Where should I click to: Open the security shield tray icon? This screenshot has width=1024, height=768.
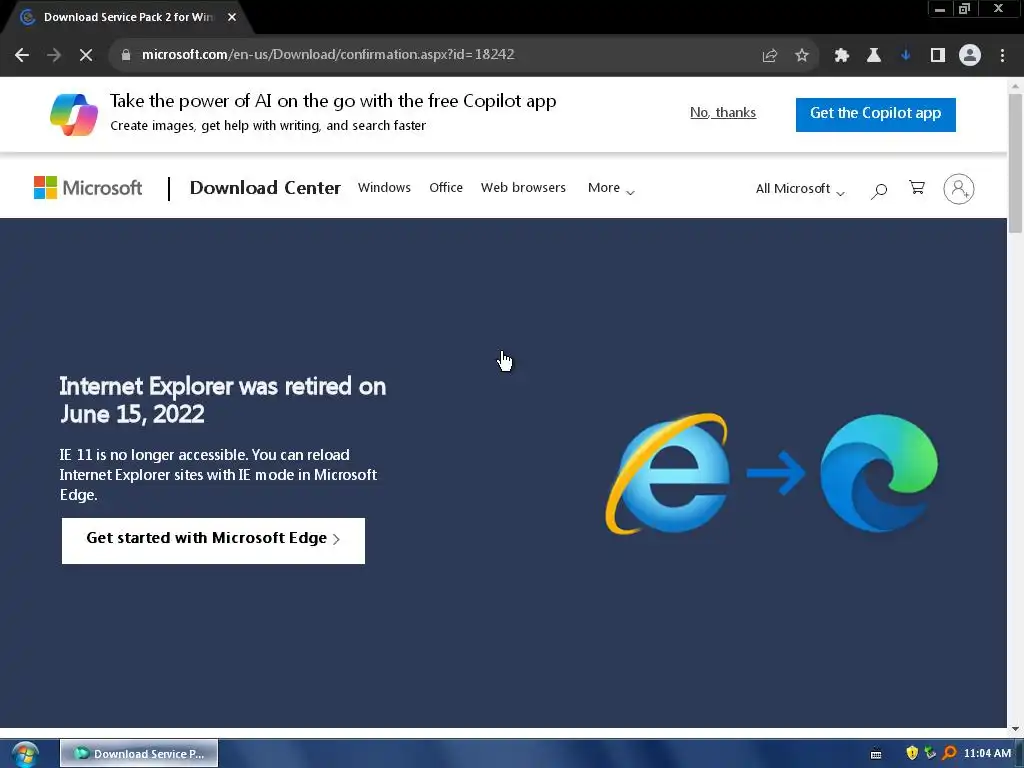point(912,753)
